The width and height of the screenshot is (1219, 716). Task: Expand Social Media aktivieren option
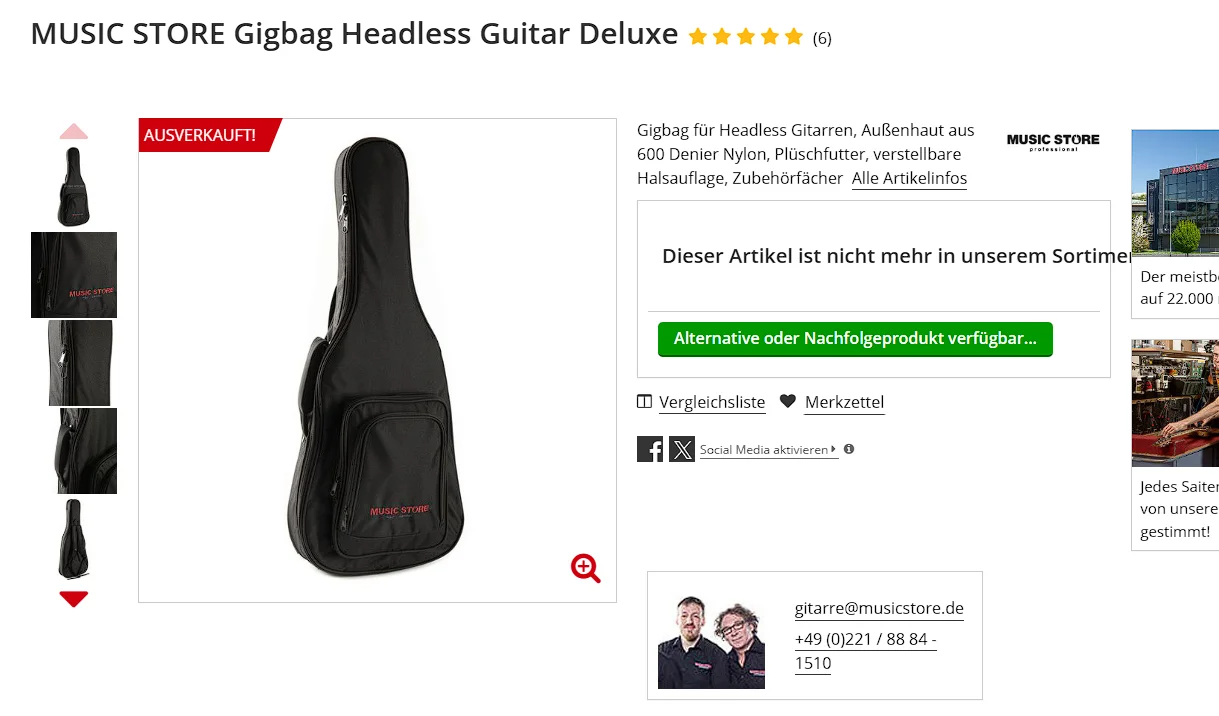(768, 450)
